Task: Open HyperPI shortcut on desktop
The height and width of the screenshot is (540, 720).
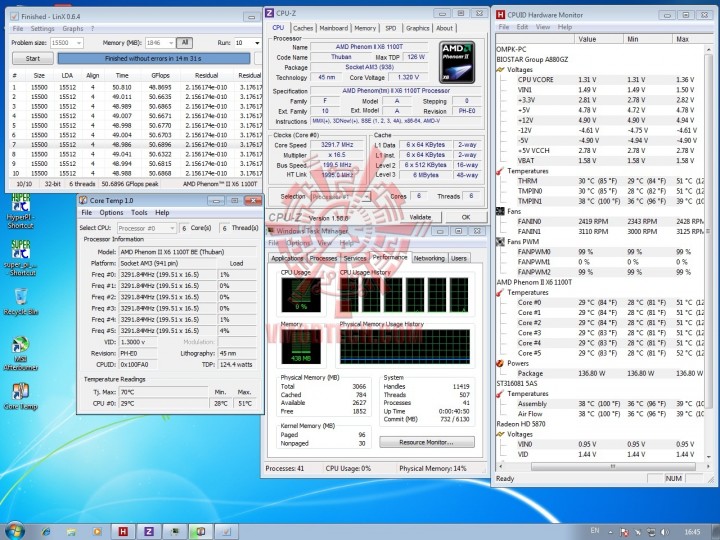Action: pyautogui.click(x=21, y=211)
